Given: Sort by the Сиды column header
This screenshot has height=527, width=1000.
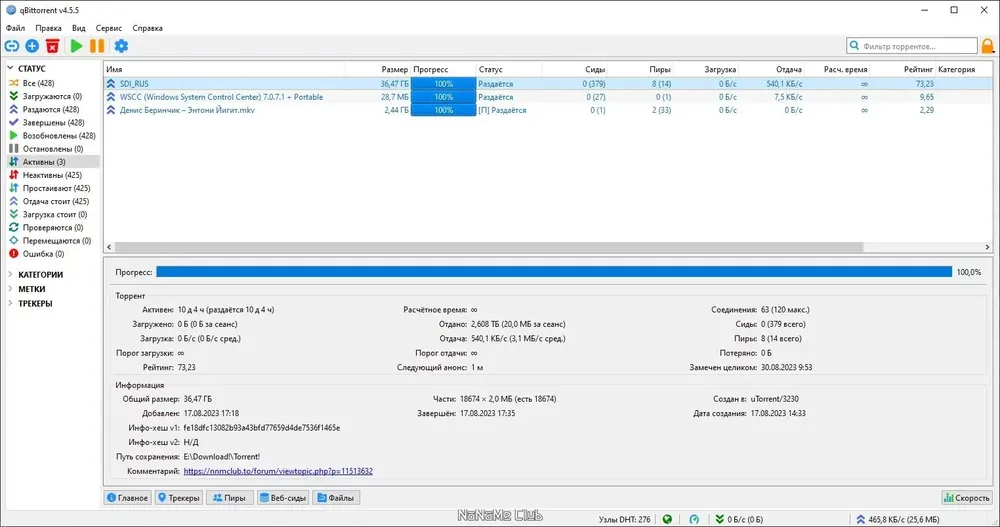Looking at the screenshot, I should [x=575, y=69].
